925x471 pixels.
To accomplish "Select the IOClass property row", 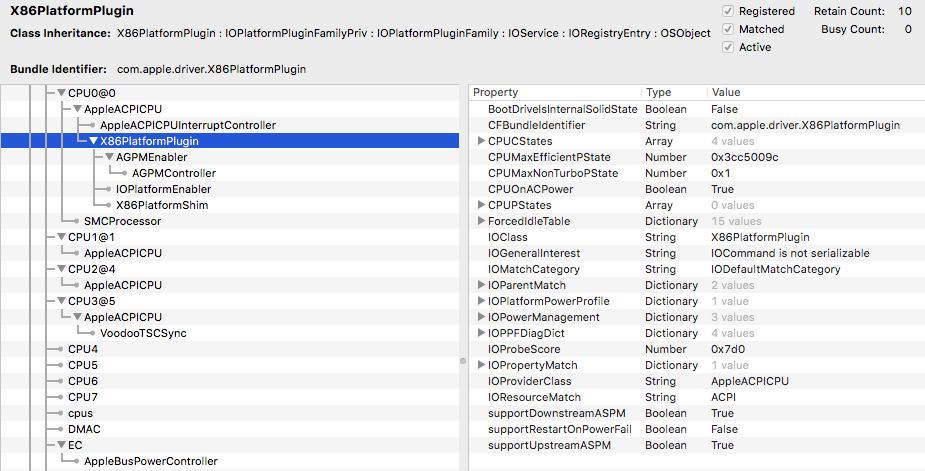I will (x=697, y=237).
